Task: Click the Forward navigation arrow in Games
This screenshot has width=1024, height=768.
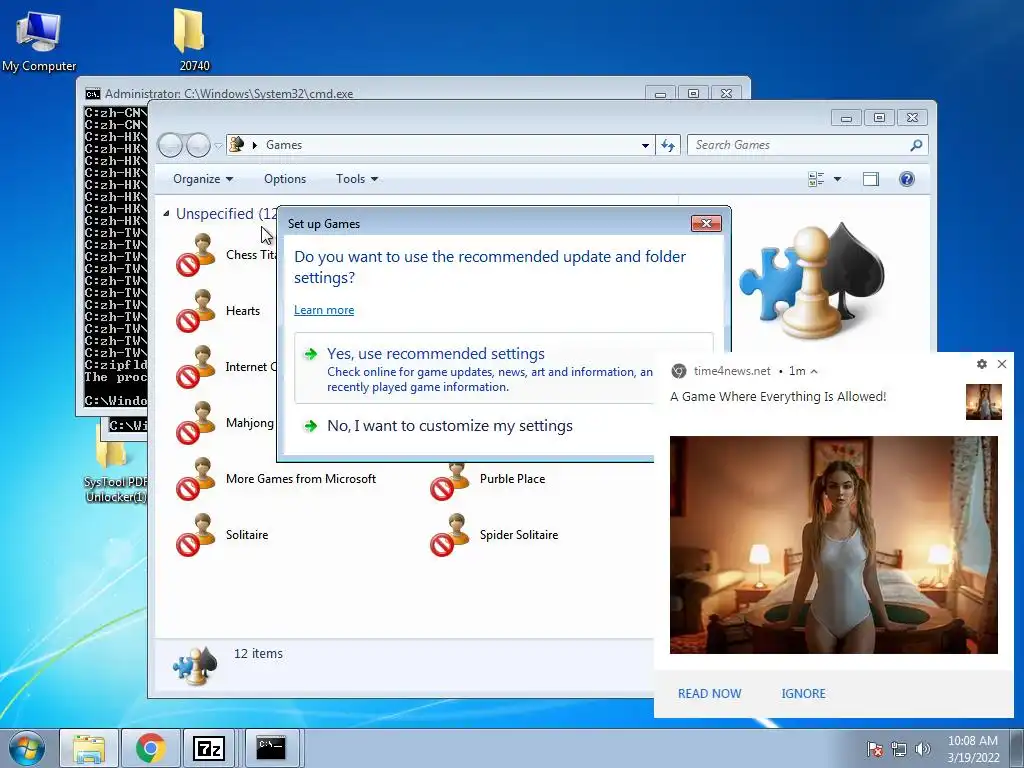Action: tap(198, 145)
